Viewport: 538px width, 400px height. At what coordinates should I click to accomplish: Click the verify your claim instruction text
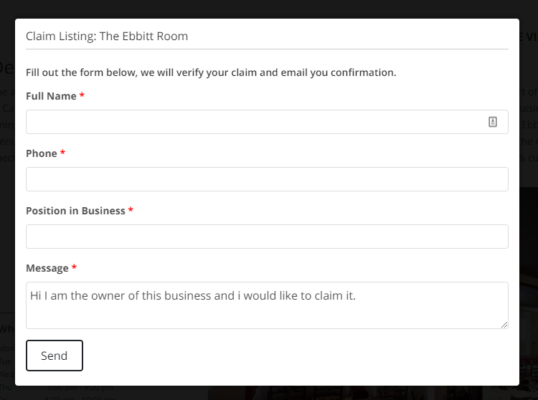coord(211,73)
